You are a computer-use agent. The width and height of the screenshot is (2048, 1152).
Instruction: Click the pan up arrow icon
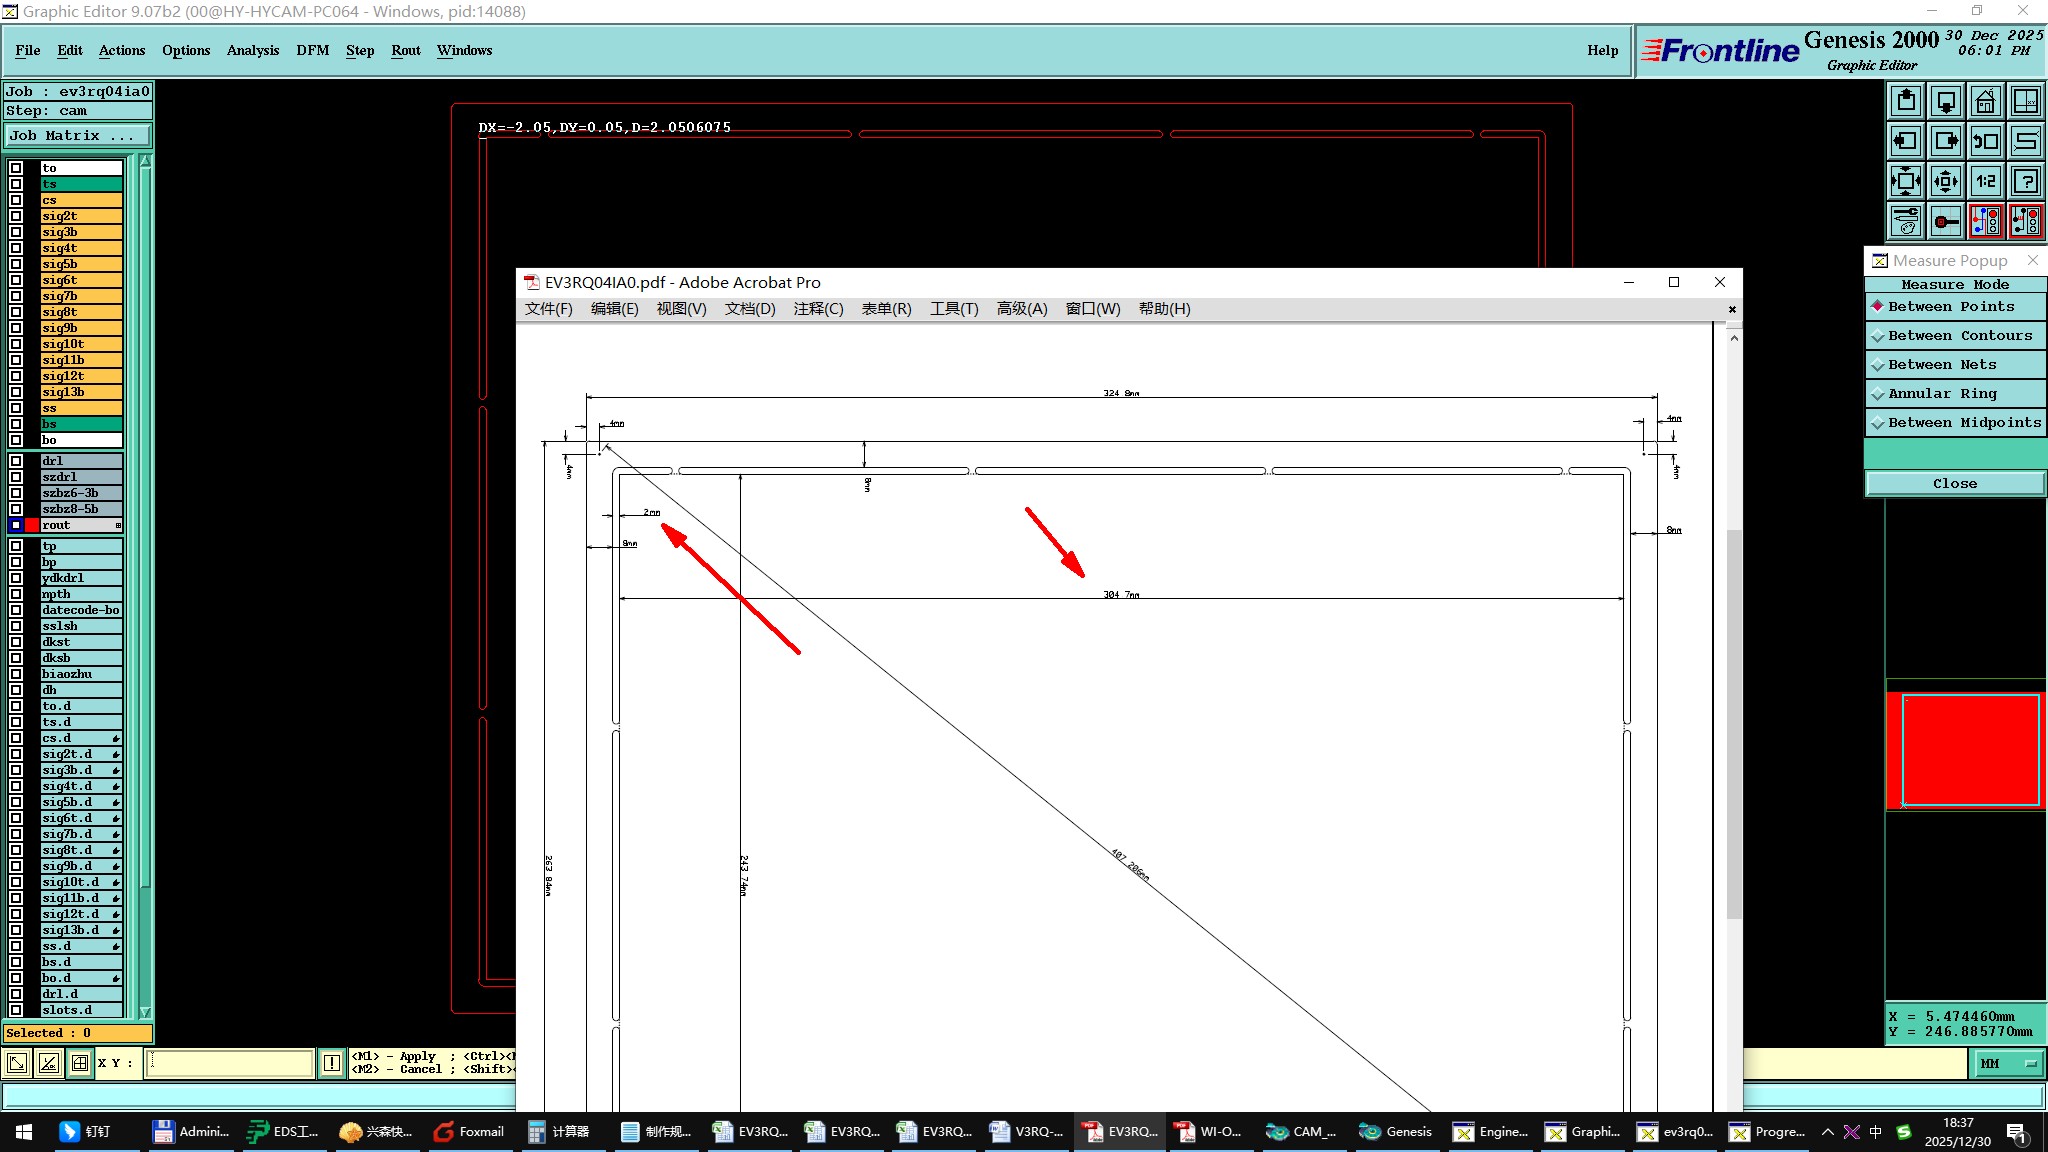pos(1906,101)
